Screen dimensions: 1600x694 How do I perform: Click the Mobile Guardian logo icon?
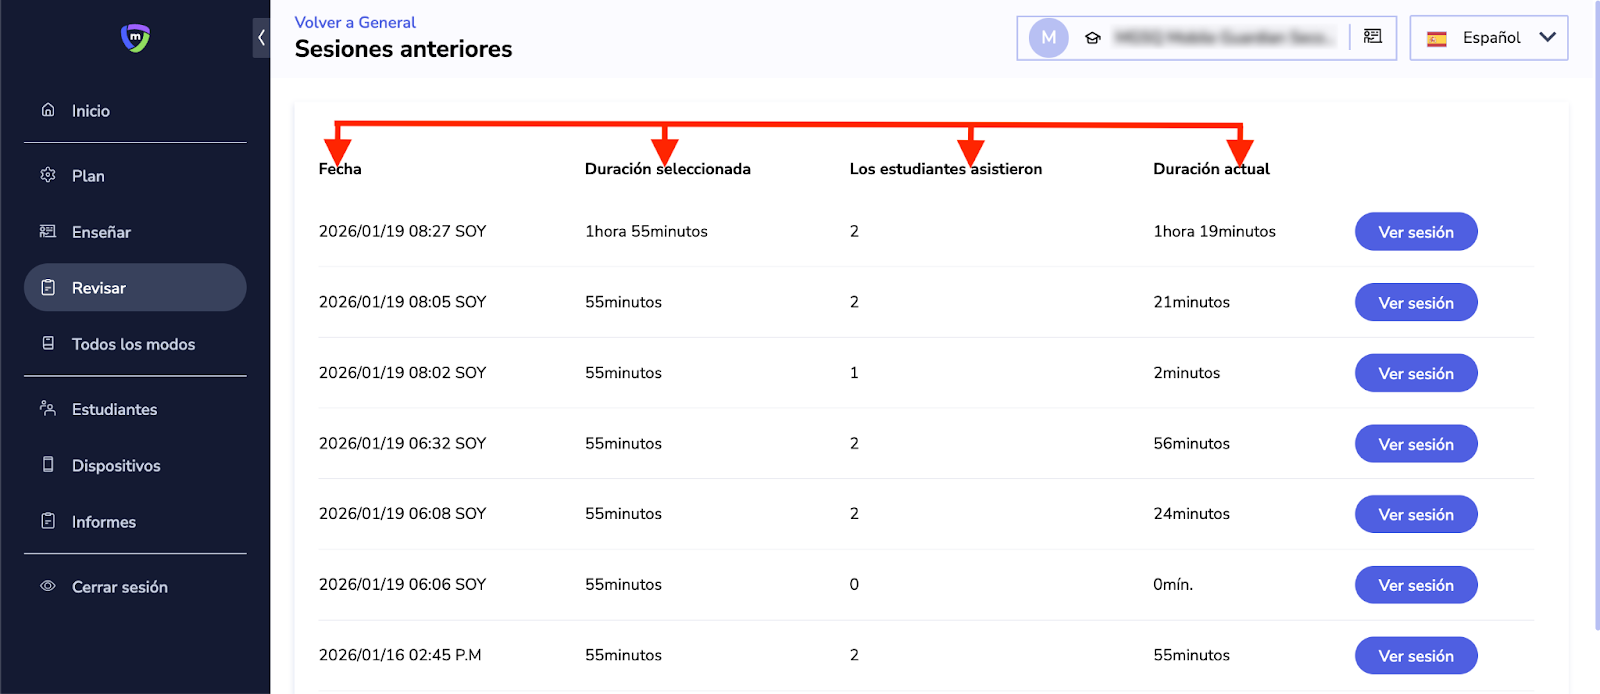[135, 38]
